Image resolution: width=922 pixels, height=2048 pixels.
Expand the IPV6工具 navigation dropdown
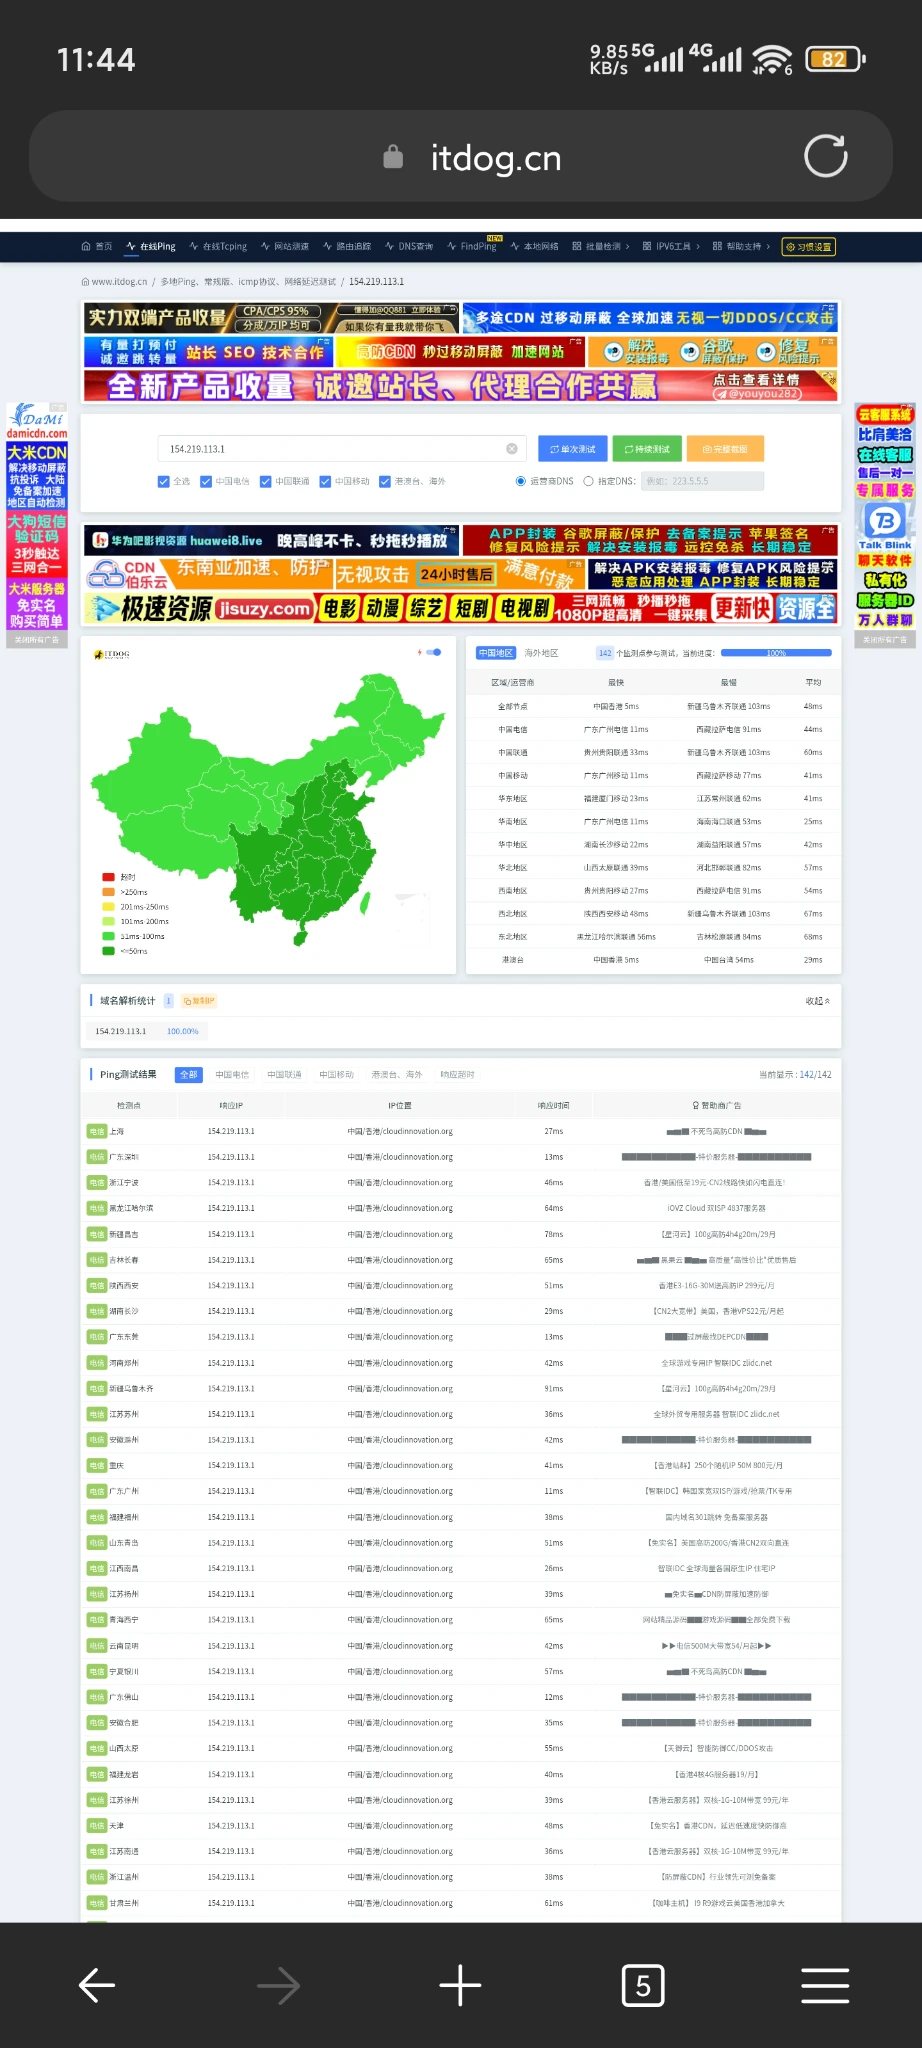(671, 246)
